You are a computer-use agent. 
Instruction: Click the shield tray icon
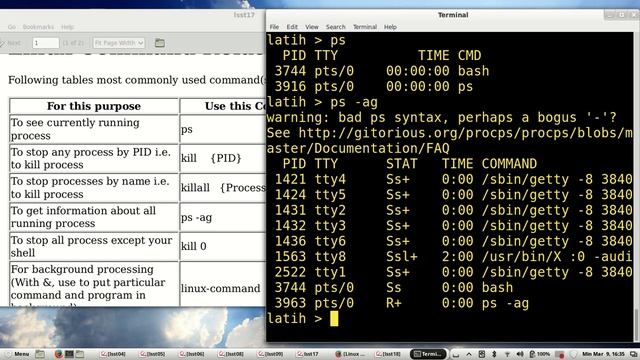[573, 354]
